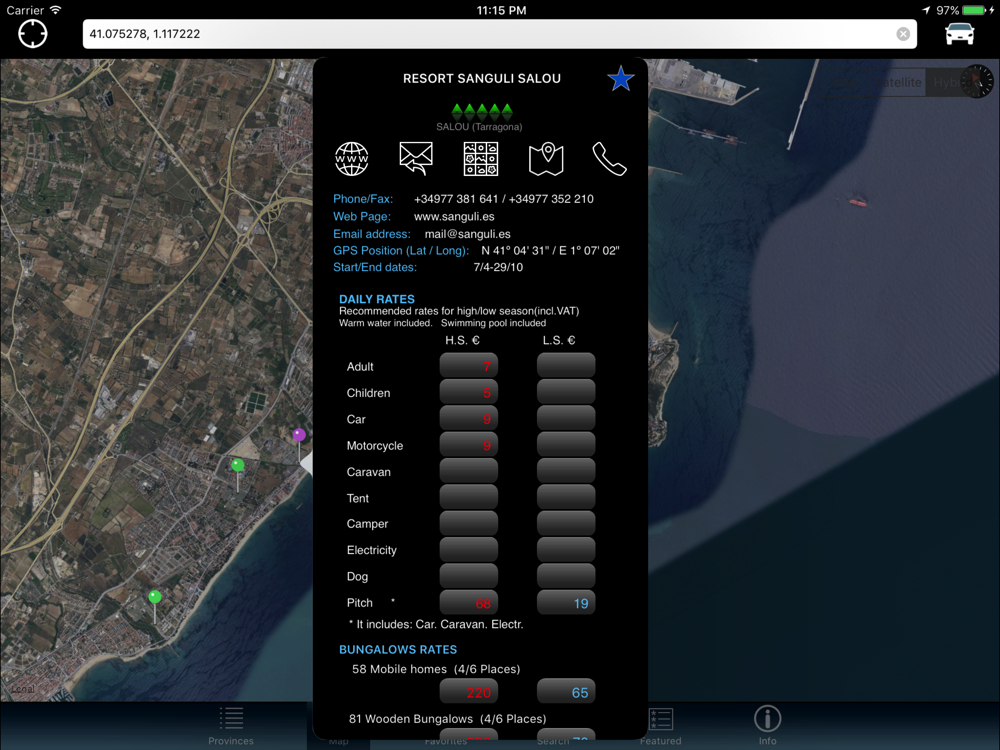The image size is (1000, 750).
Task: Click the Start/End dates 7/4-29/10
Action: coord(498,267)
